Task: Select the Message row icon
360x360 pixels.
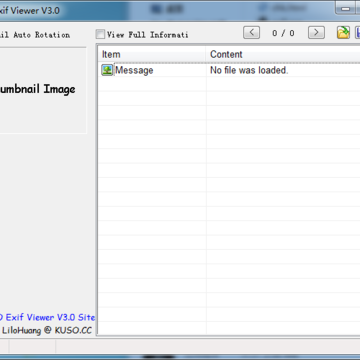Action: coord(107,70)
